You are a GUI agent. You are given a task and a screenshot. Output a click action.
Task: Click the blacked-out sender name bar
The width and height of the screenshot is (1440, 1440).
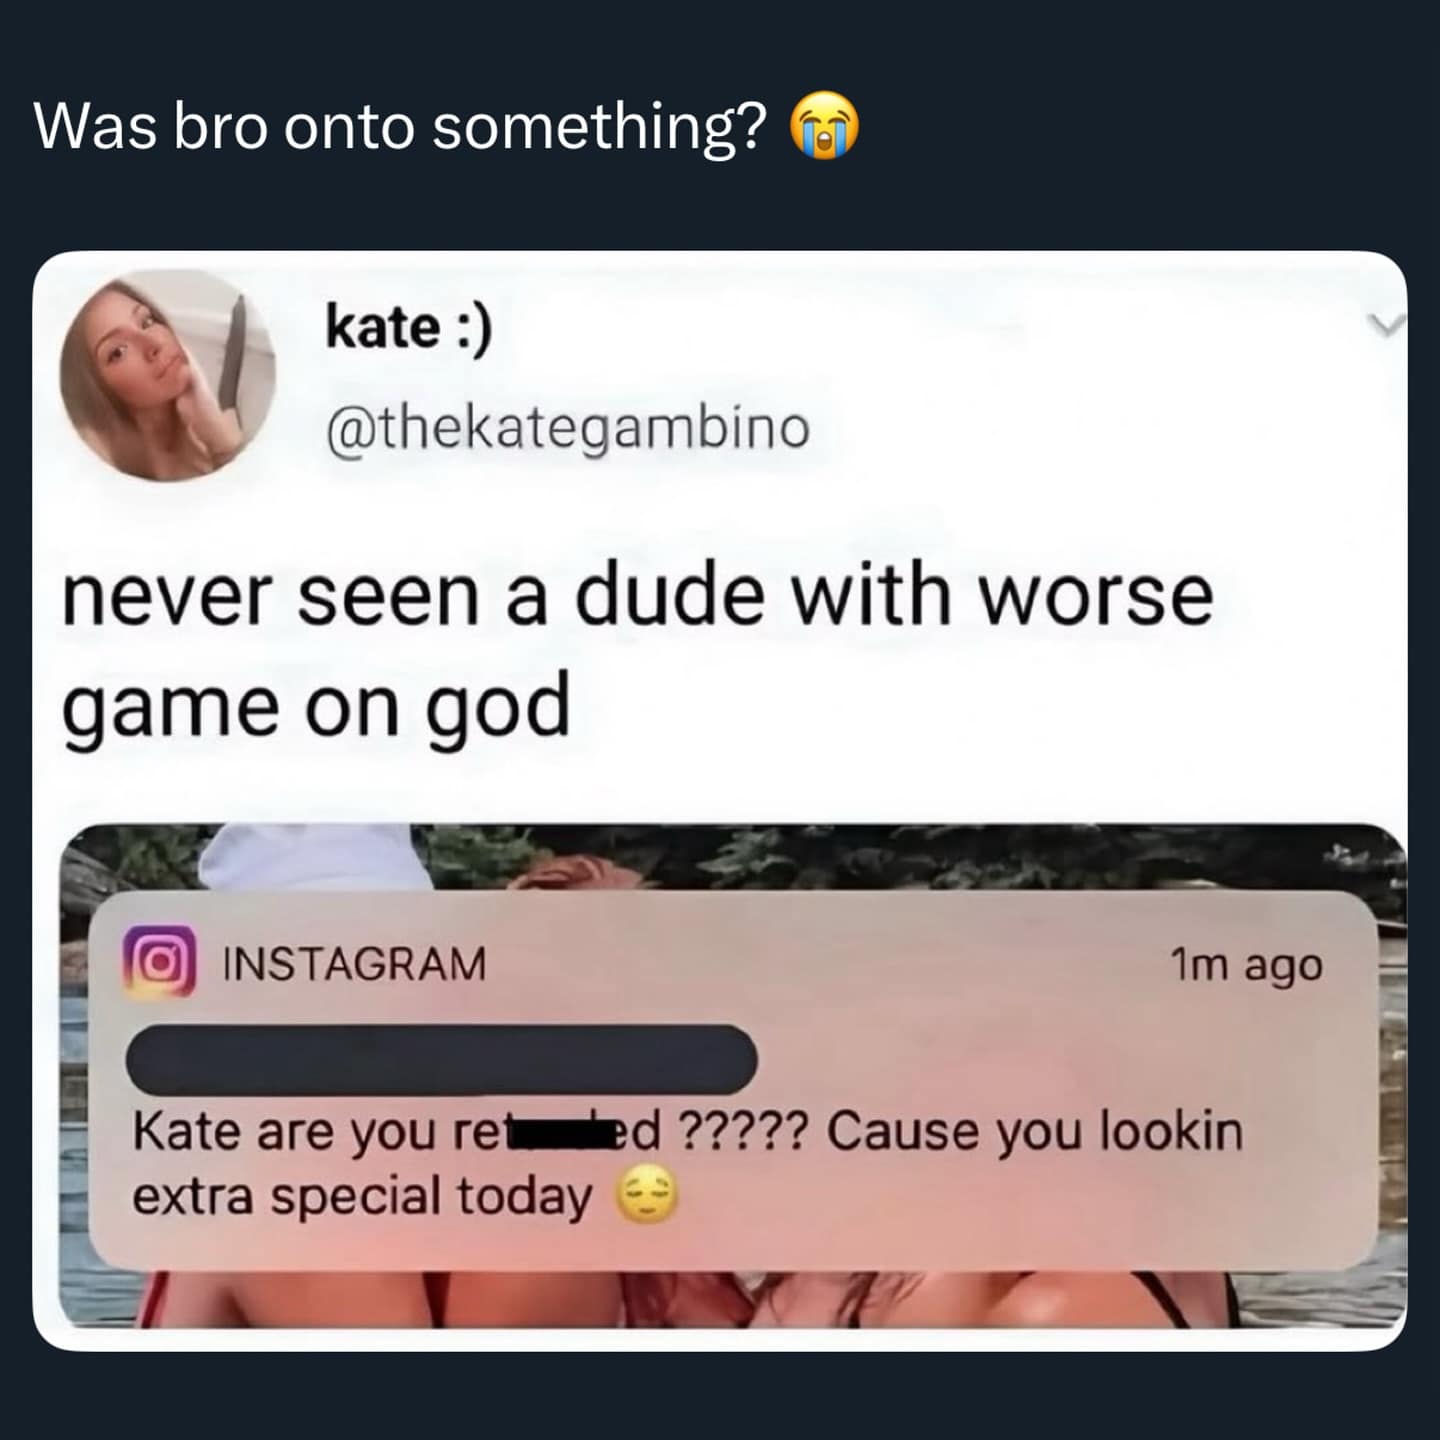pos(441,1059)
